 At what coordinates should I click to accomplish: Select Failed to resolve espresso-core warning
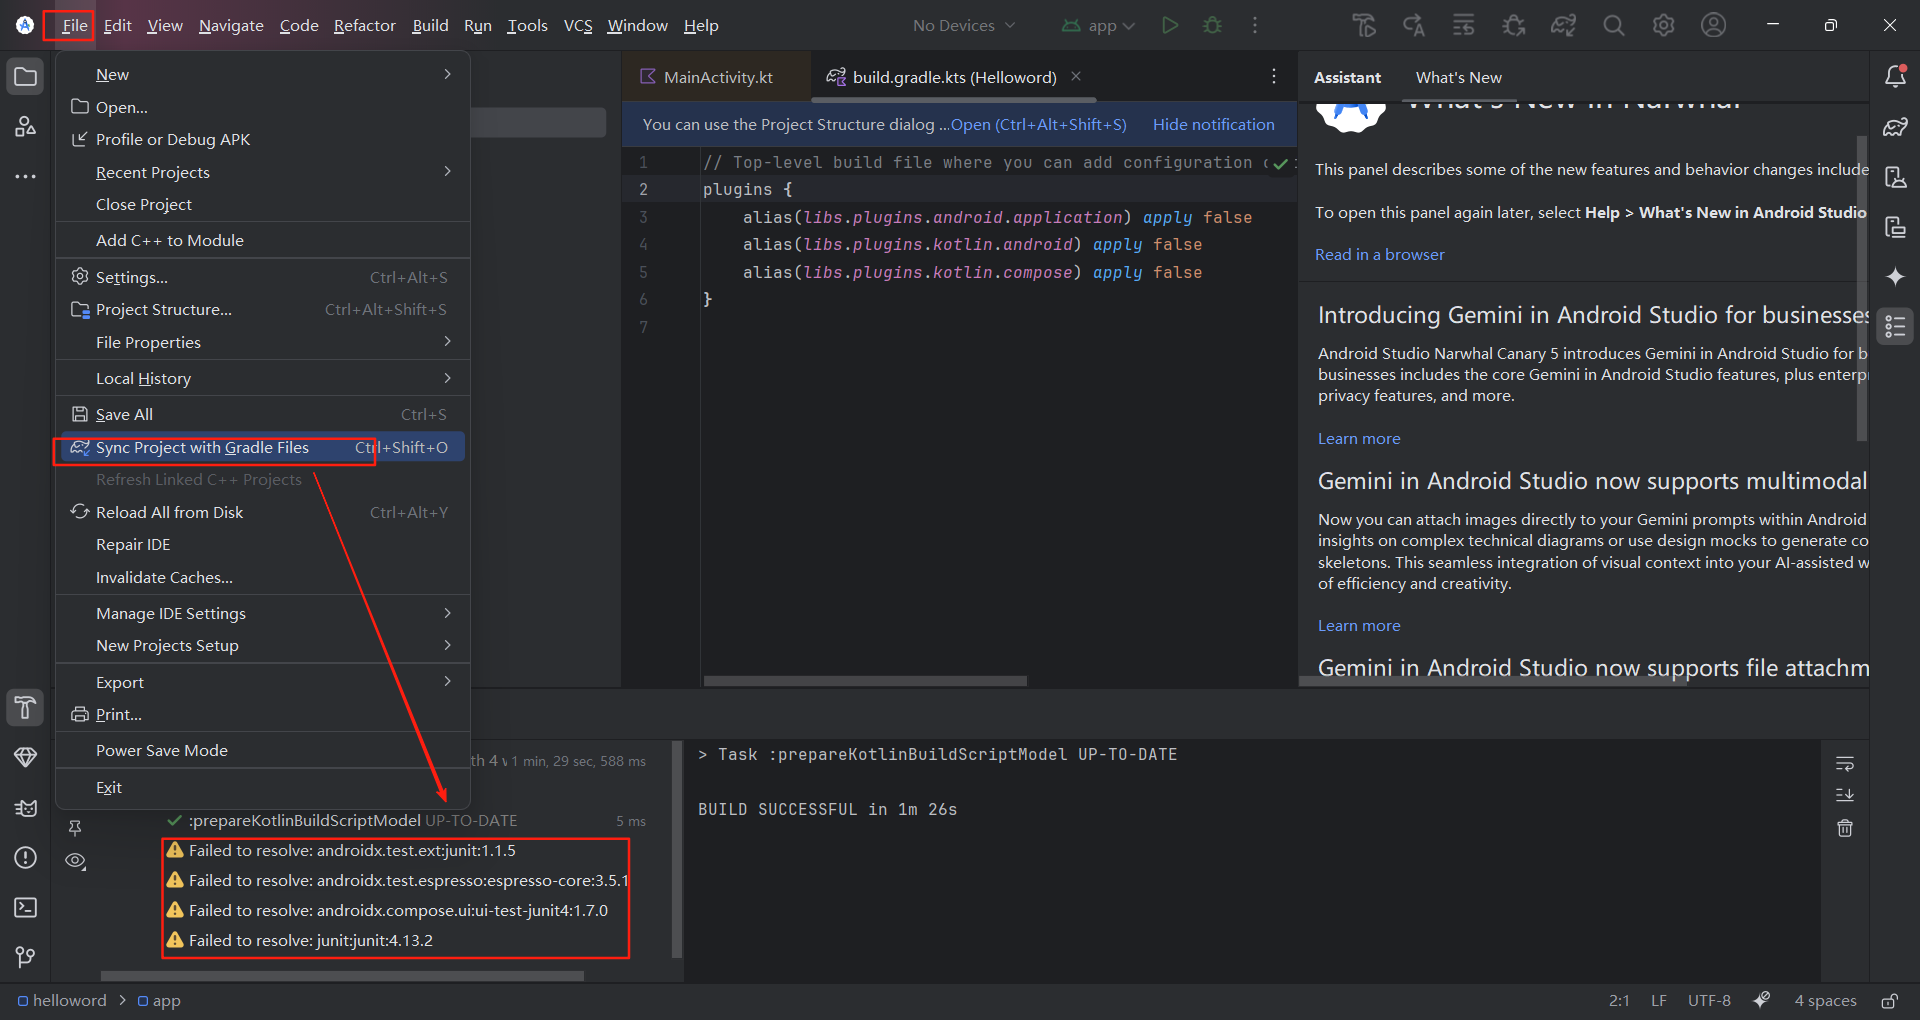[x=396, y=881]
